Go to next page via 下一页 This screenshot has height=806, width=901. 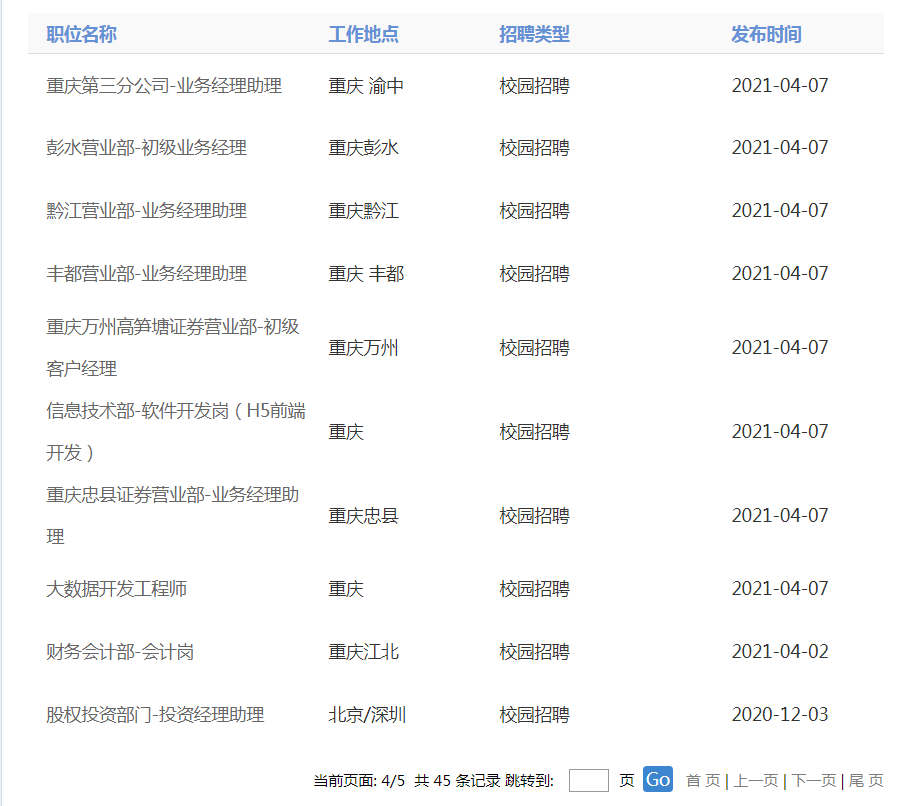(x=814, y=781)
